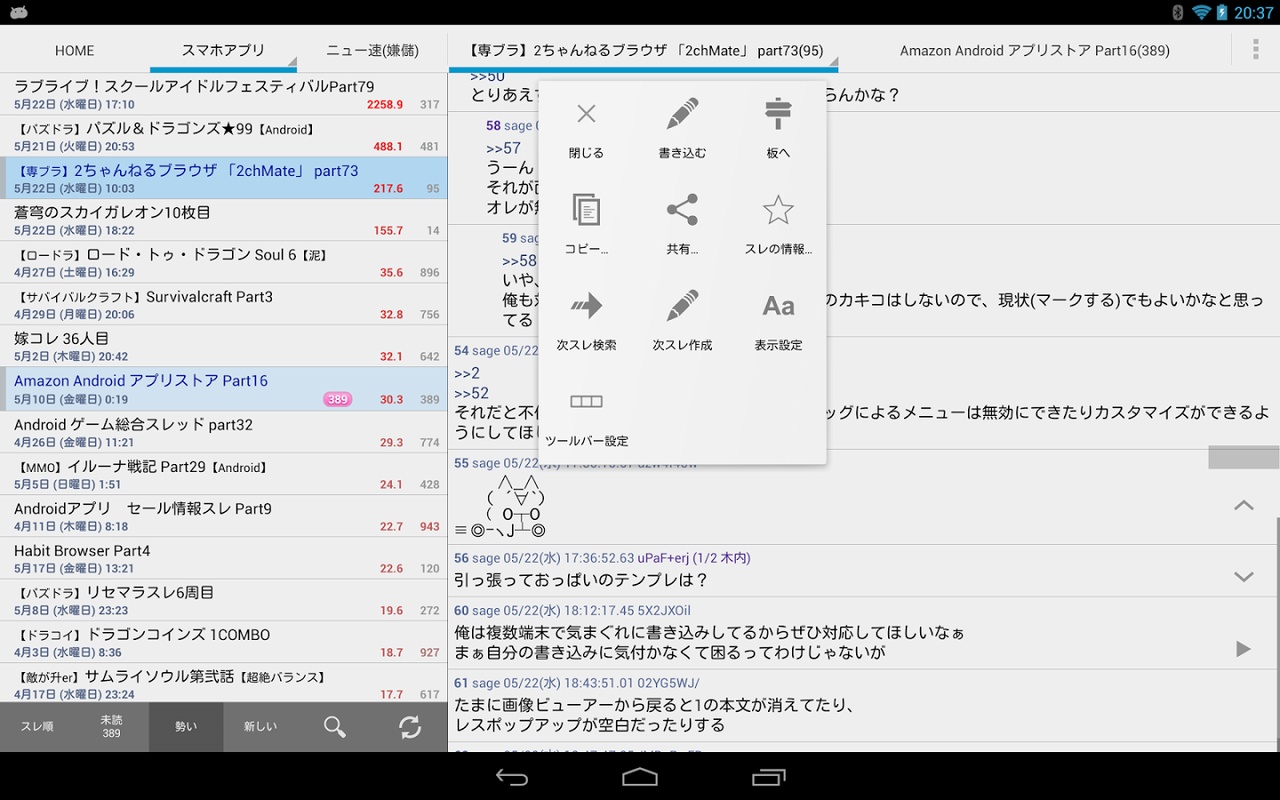Jump up with the chevron-up button

coord(1244,505)
